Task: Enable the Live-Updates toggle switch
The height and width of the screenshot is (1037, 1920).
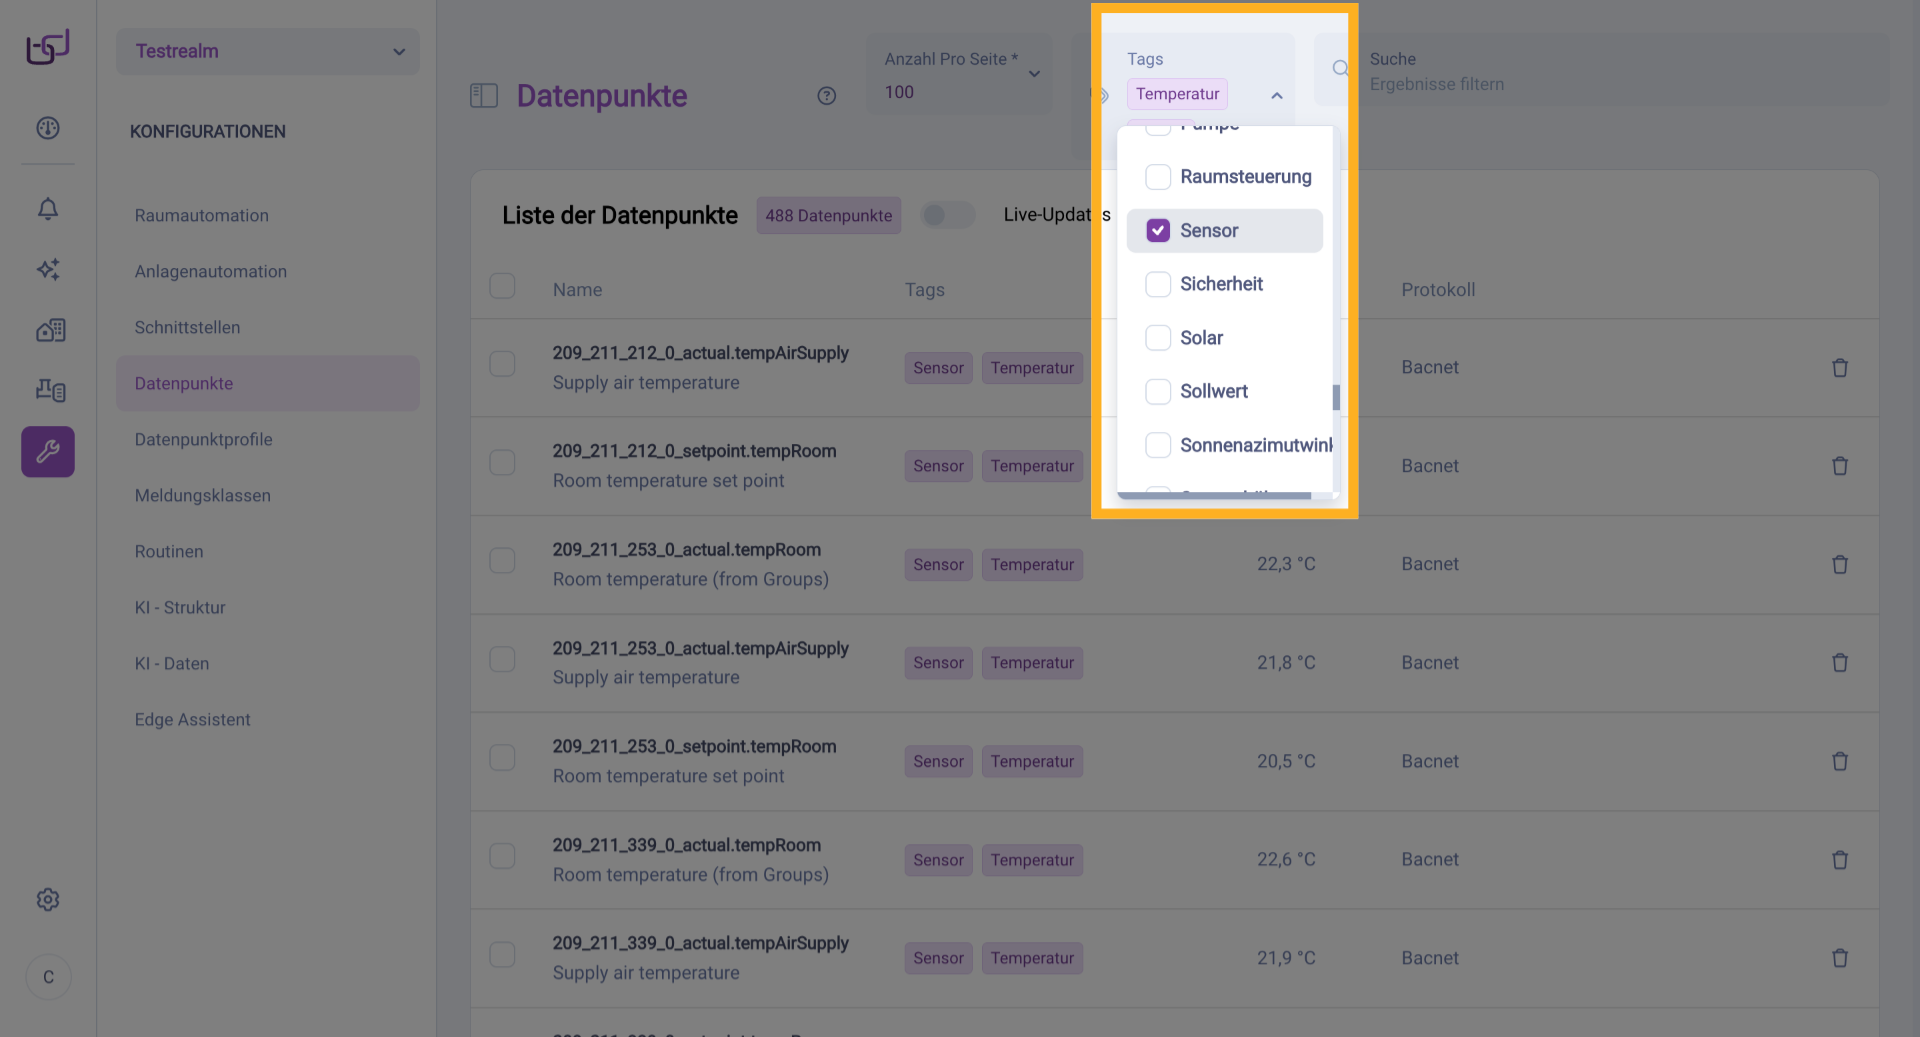Action: (947, 215)
